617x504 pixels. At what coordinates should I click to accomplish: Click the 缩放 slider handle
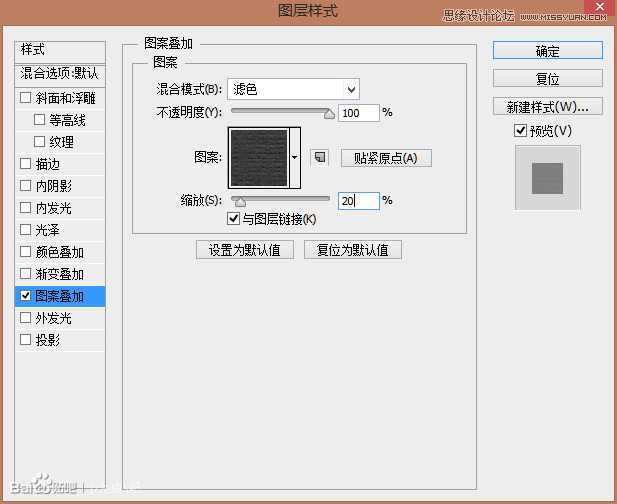click(239, 202)
